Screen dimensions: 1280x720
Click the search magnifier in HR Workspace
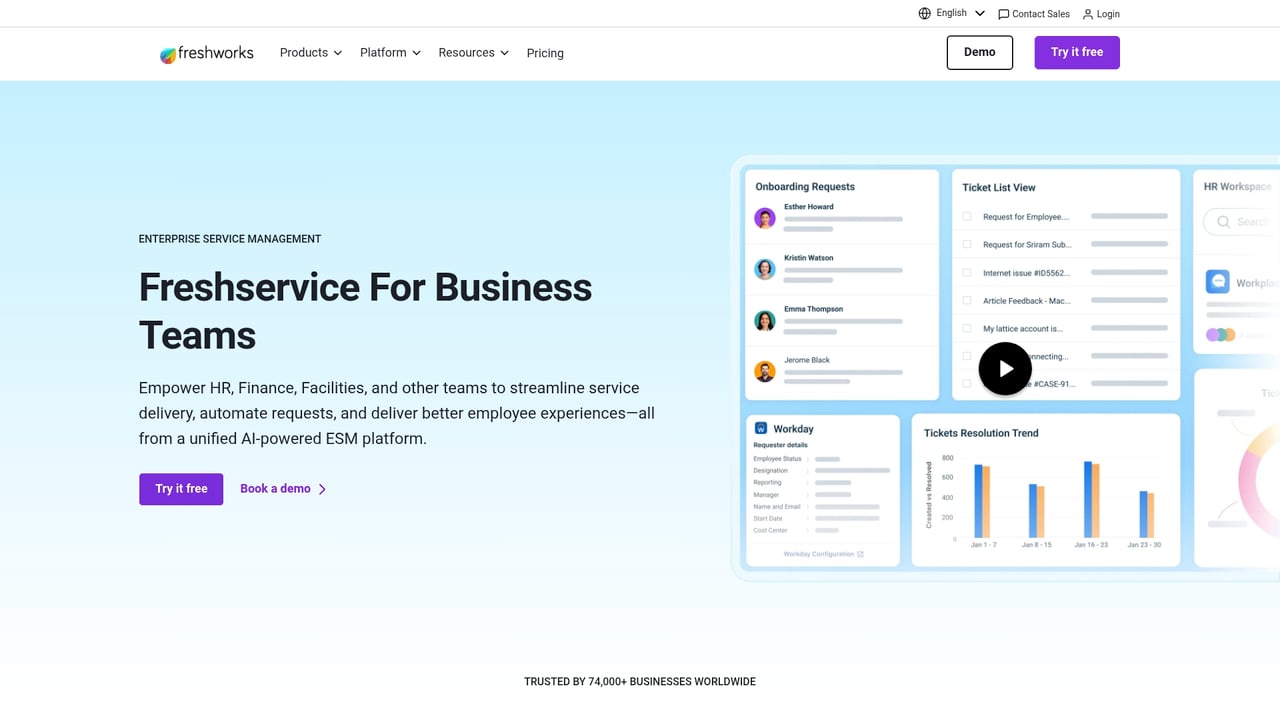(x=1223, y=221)
